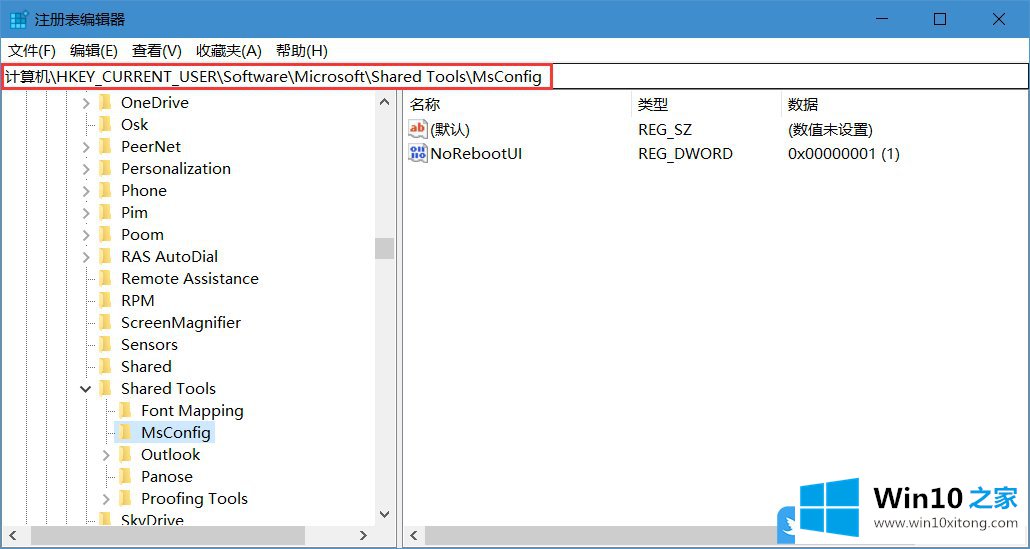
Task: Click tree pane scroll down arrow
Action: (x=384, y=516)
